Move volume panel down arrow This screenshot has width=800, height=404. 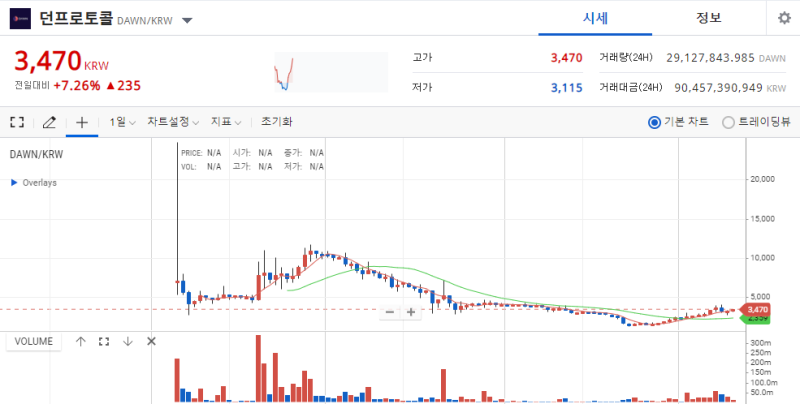click(128, 341)
